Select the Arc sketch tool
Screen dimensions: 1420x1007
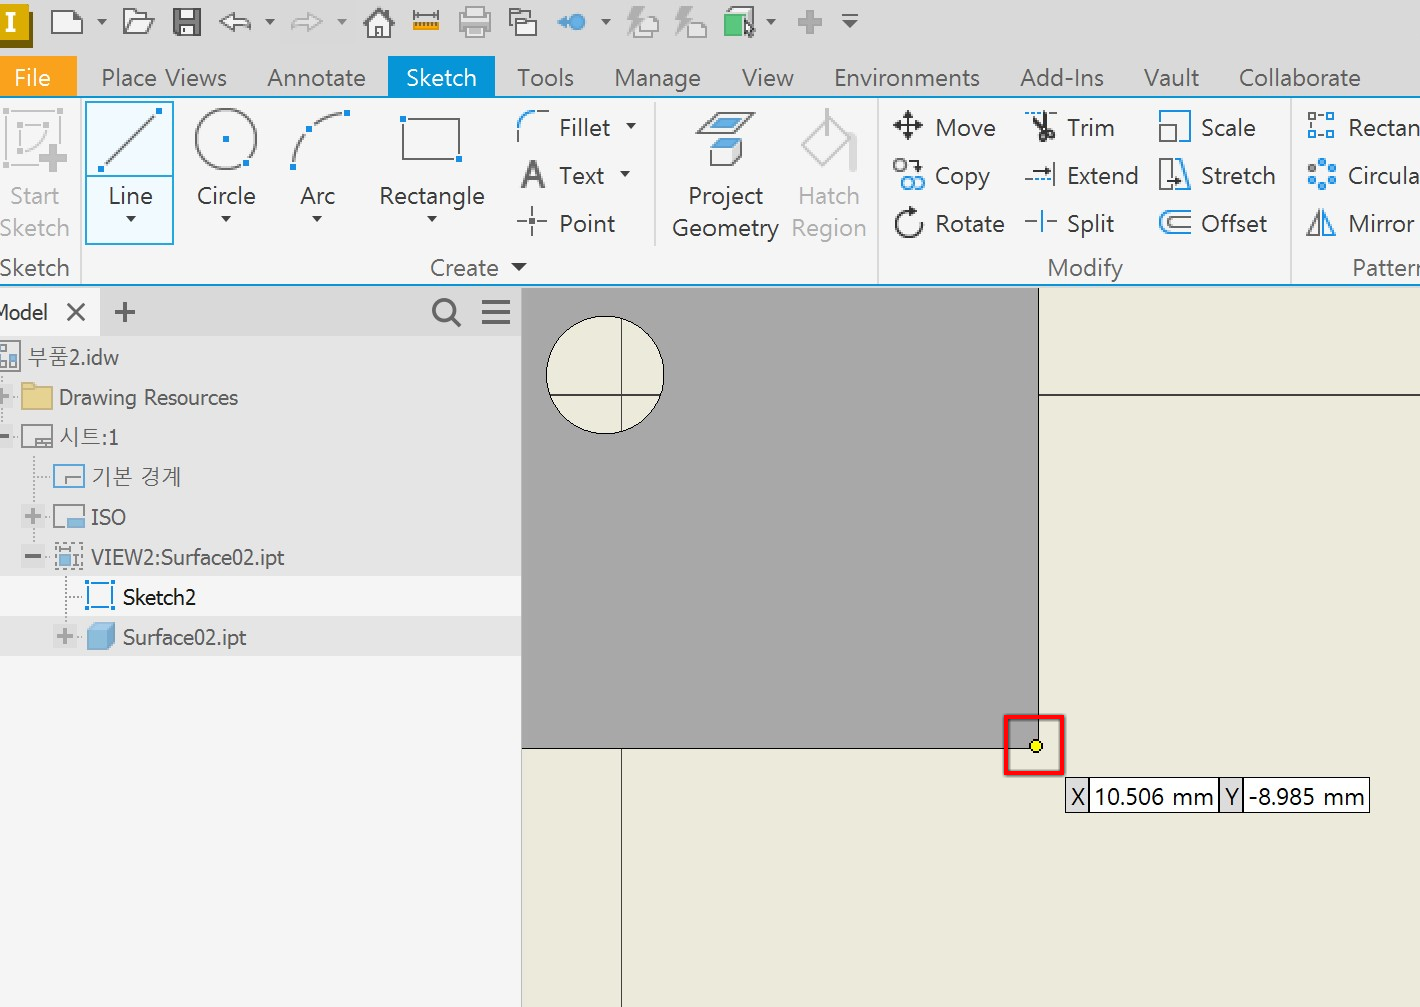(318, 166)
